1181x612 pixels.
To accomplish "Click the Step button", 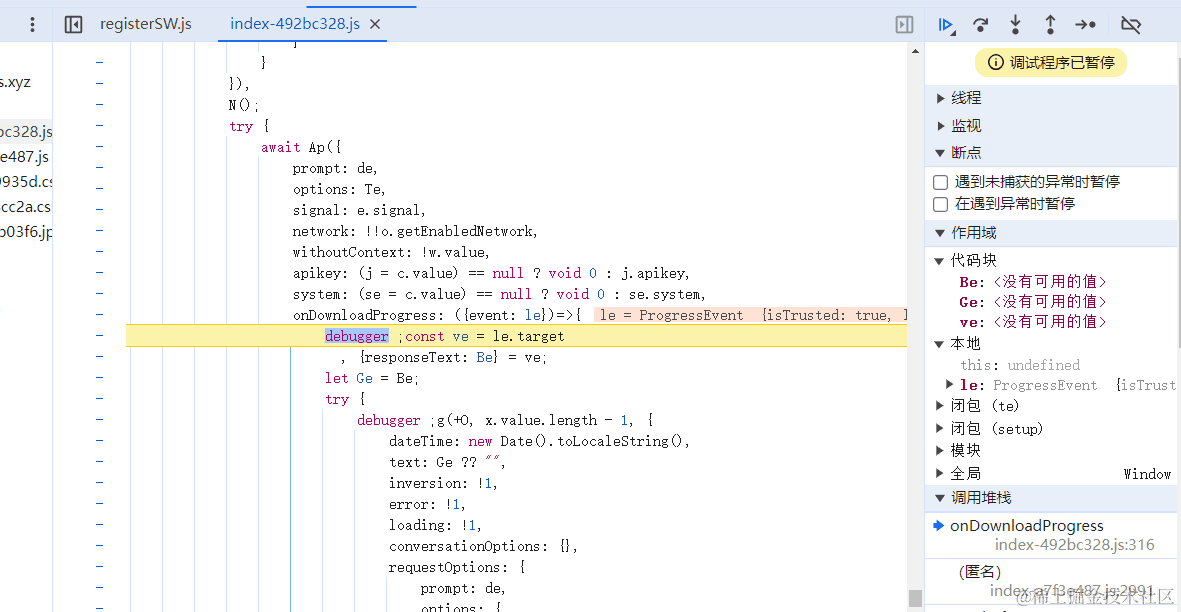I will click(x=1085, y=25).
